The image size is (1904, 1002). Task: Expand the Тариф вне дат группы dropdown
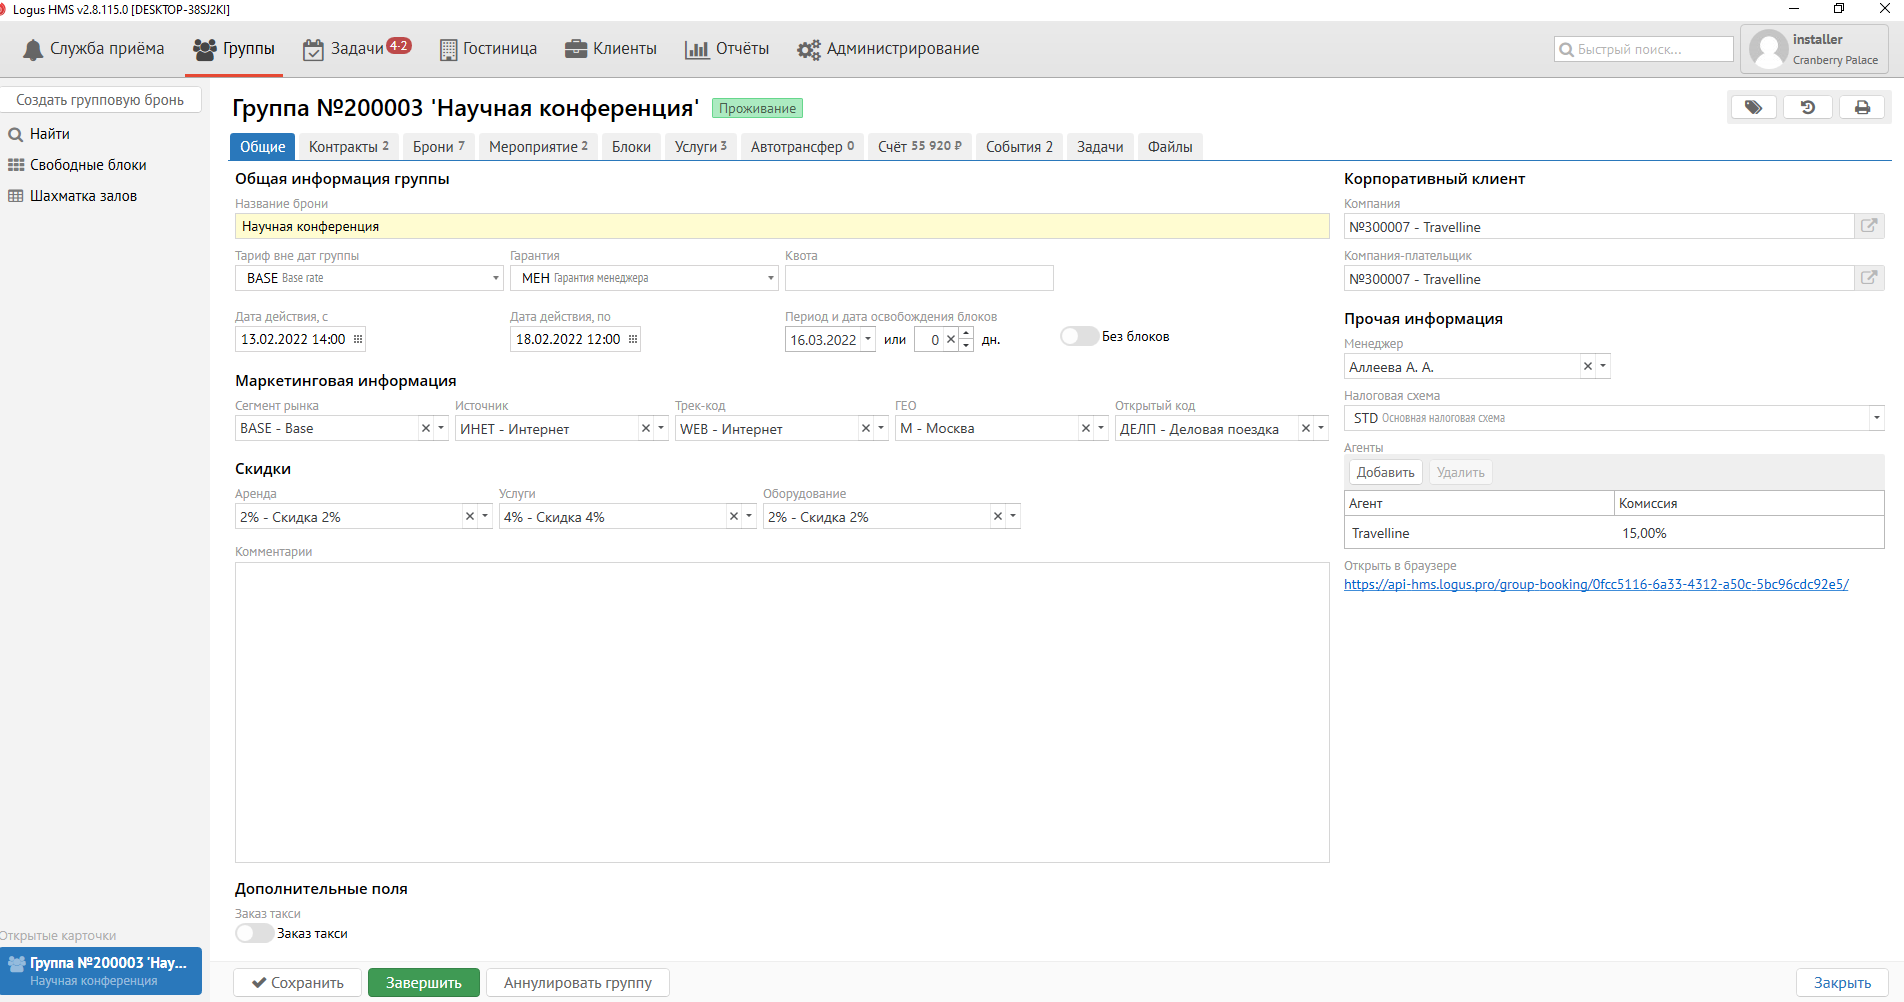coord(495,278)
